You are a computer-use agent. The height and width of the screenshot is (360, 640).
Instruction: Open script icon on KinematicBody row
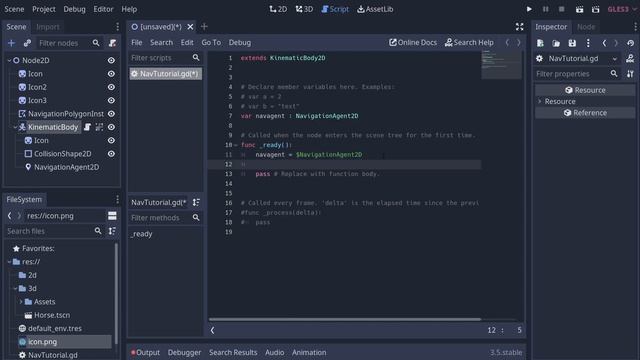coord(87,127)
